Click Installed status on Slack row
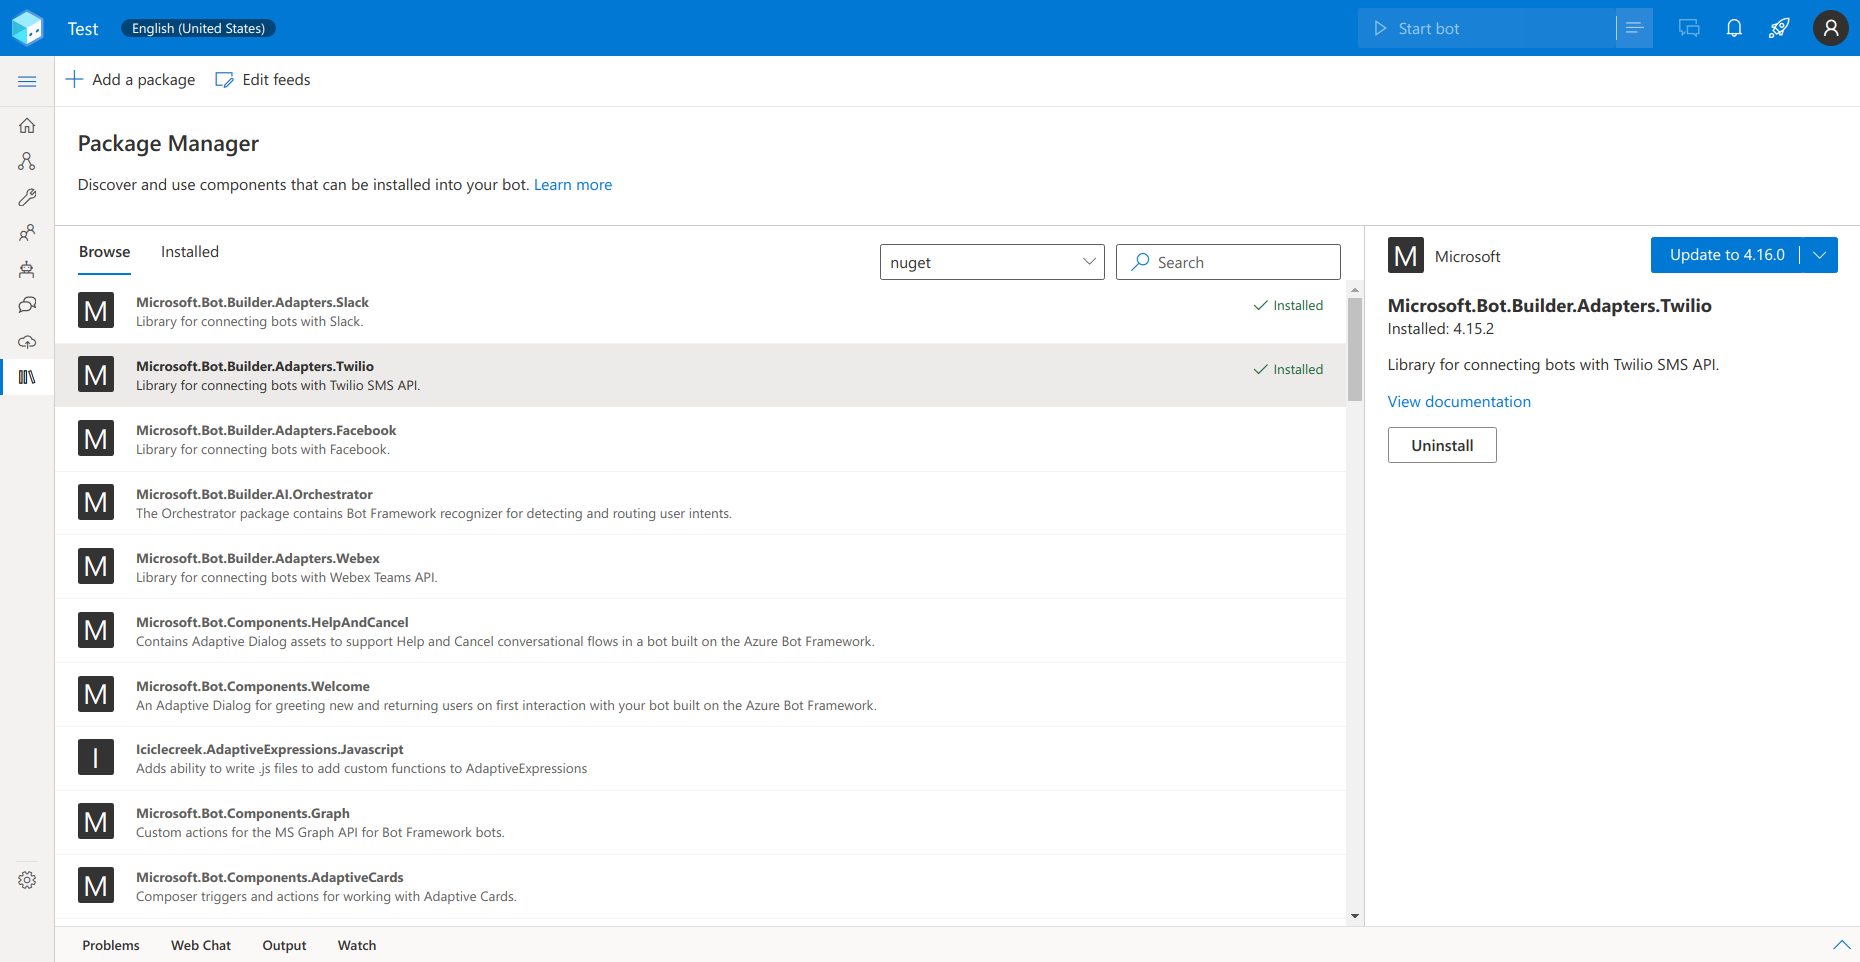Viewport: 1860px width, 962px height. pyautogui.click(x=1288, y=306)
